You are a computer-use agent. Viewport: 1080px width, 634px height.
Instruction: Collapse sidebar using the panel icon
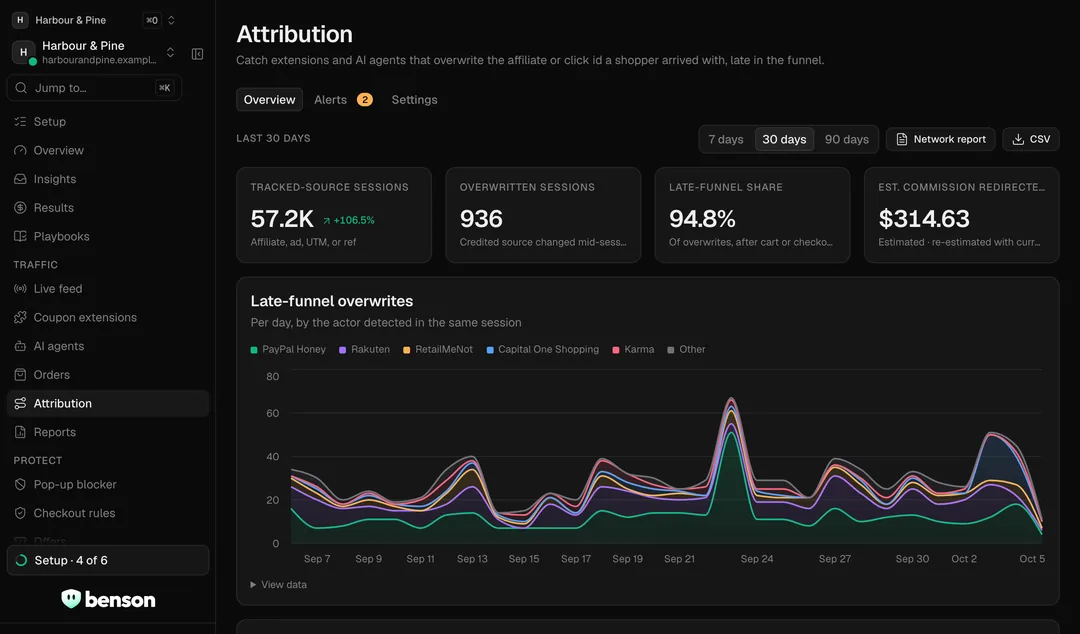tap(197, 54)
